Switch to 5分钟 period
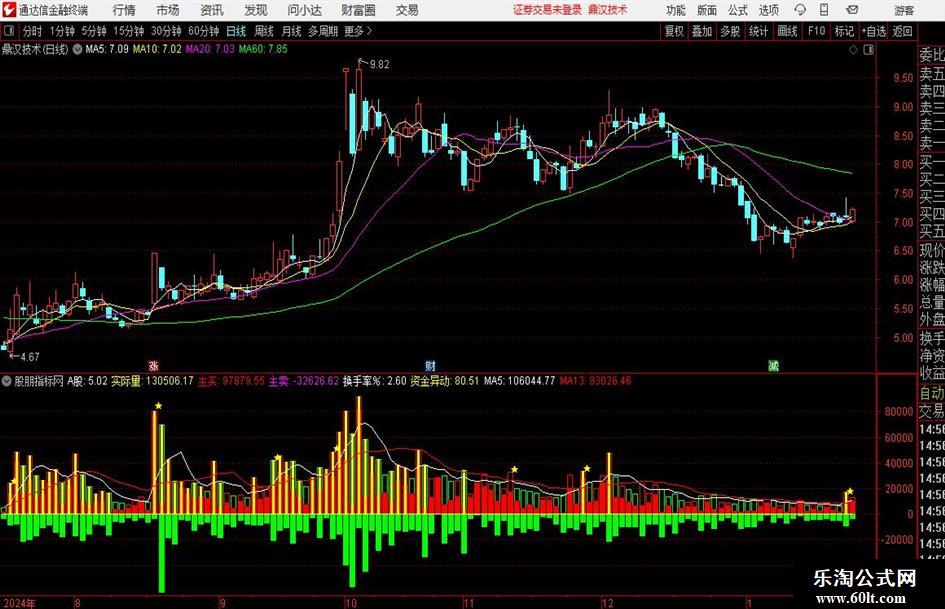Image resolution: width=945 pixels, height=609 pixels. (94, 31)
